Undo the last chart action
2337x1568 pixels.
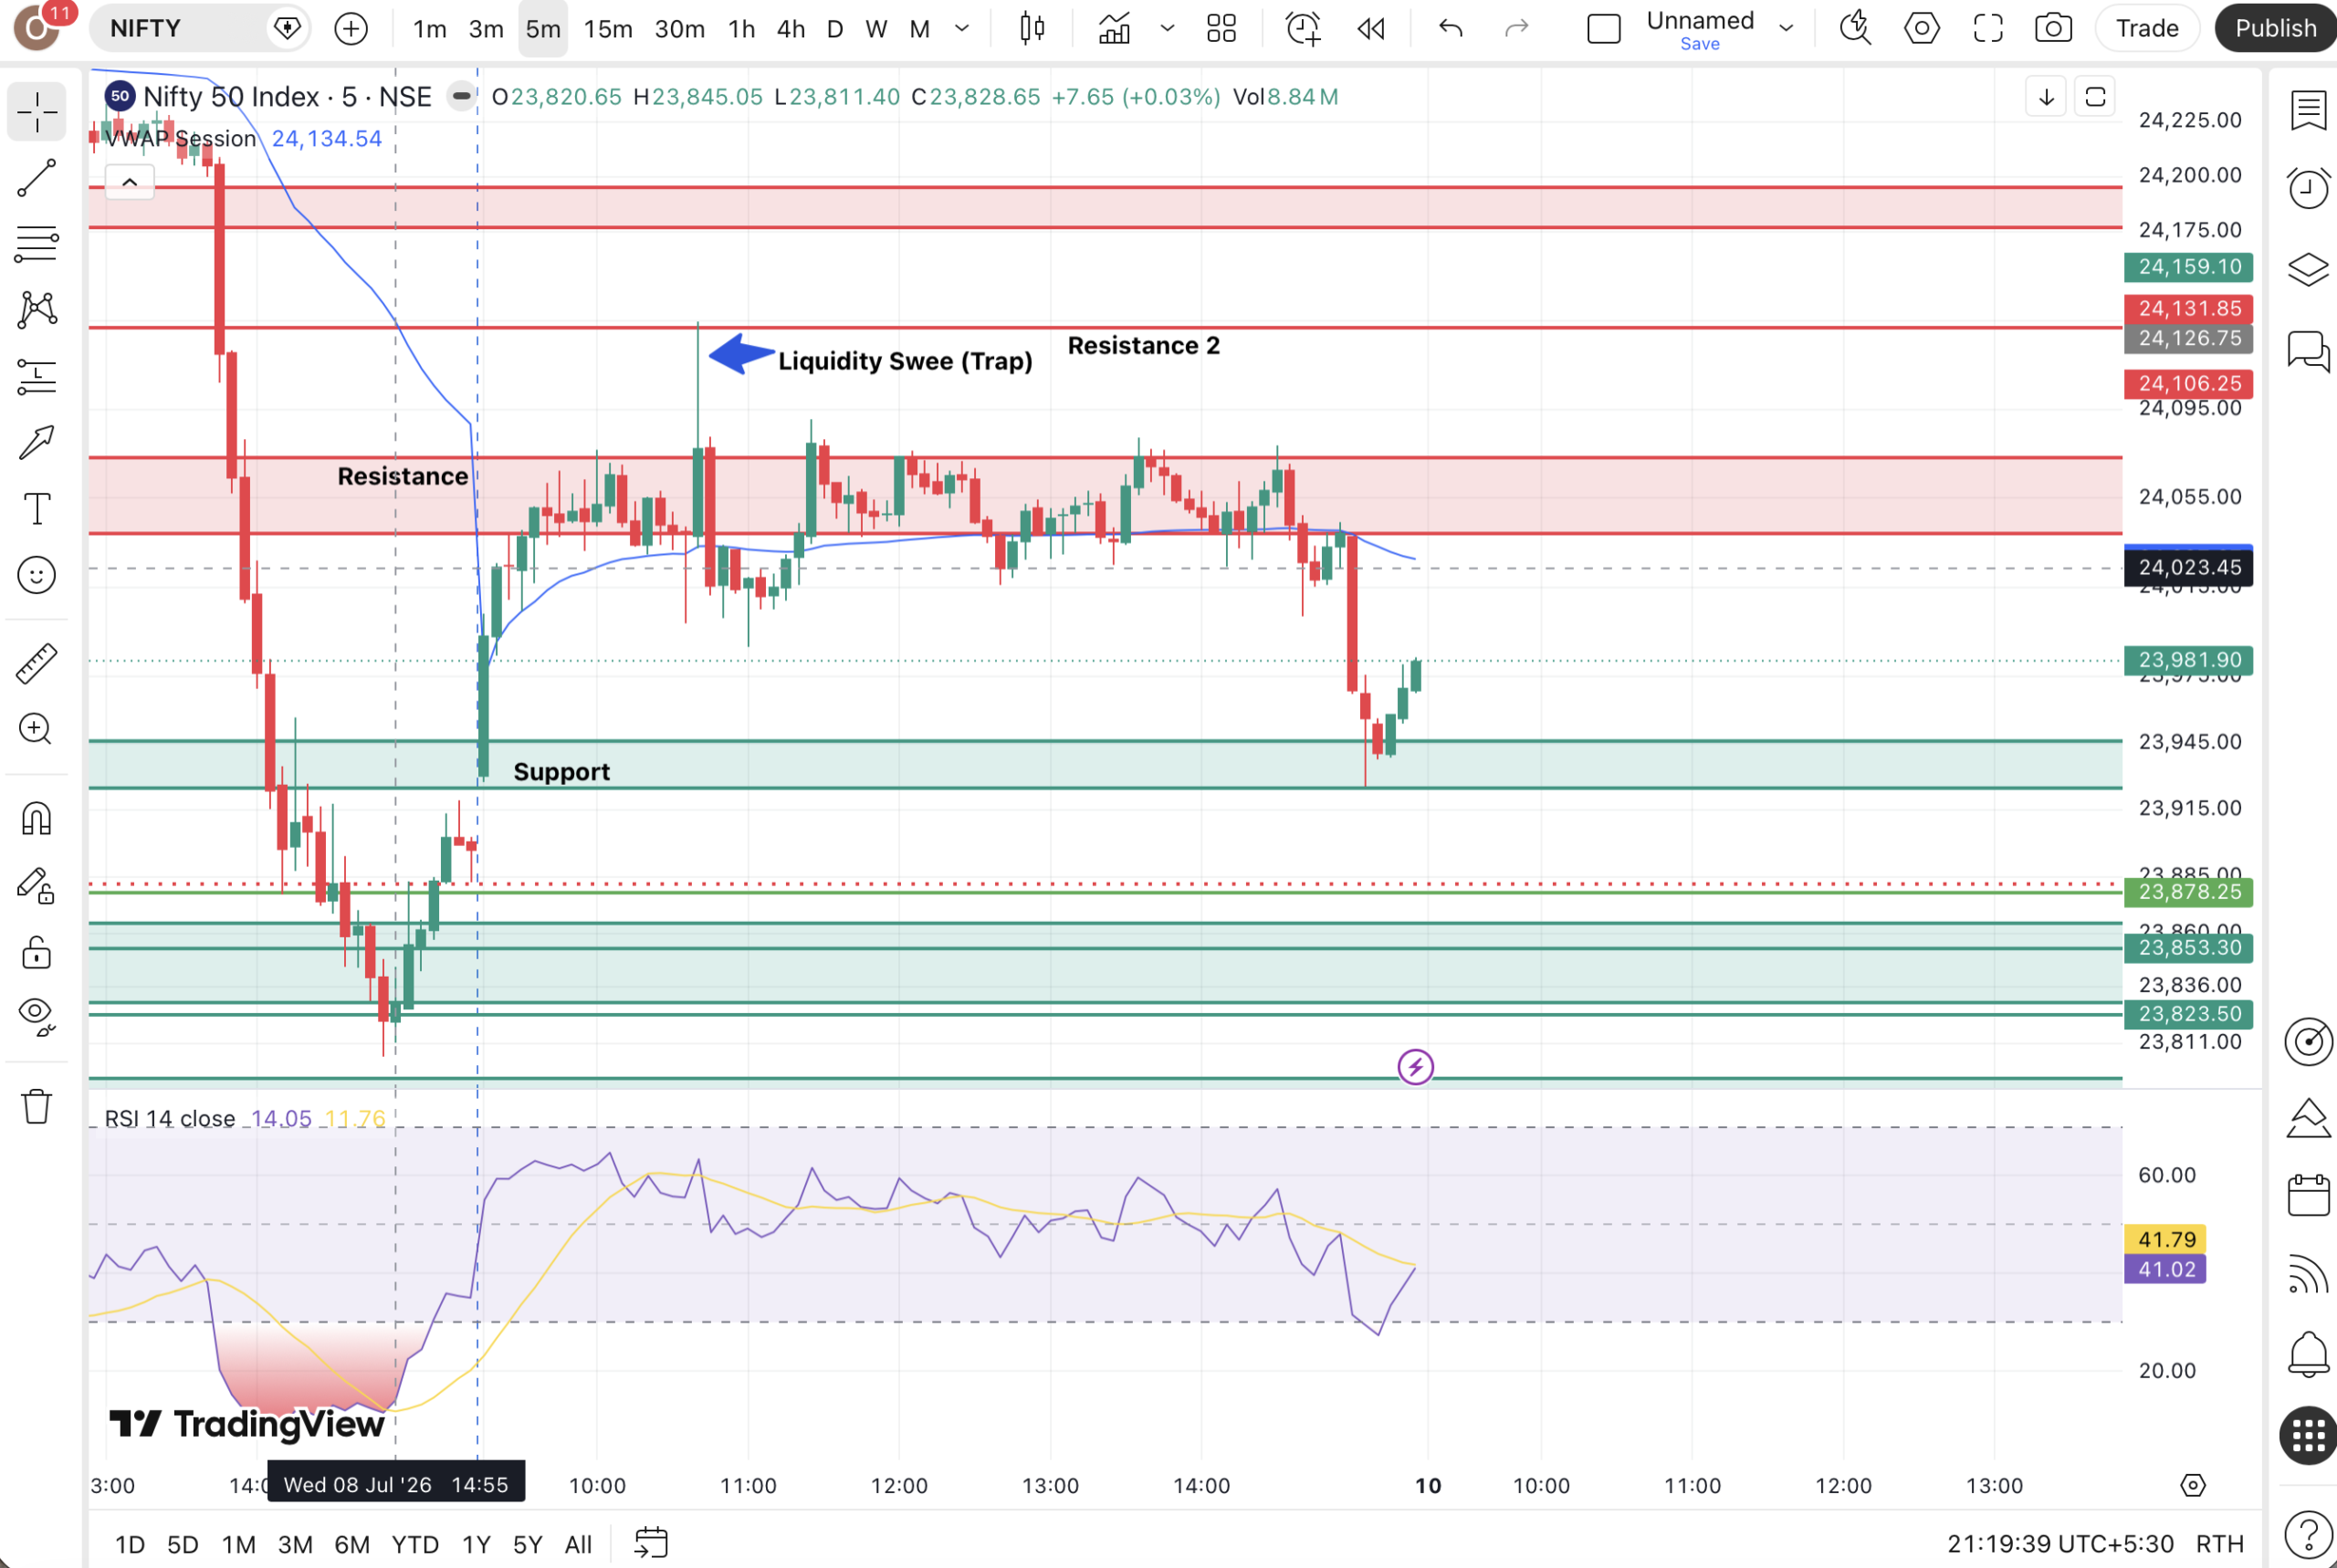pyautogui.click(x=1450, y=28)
